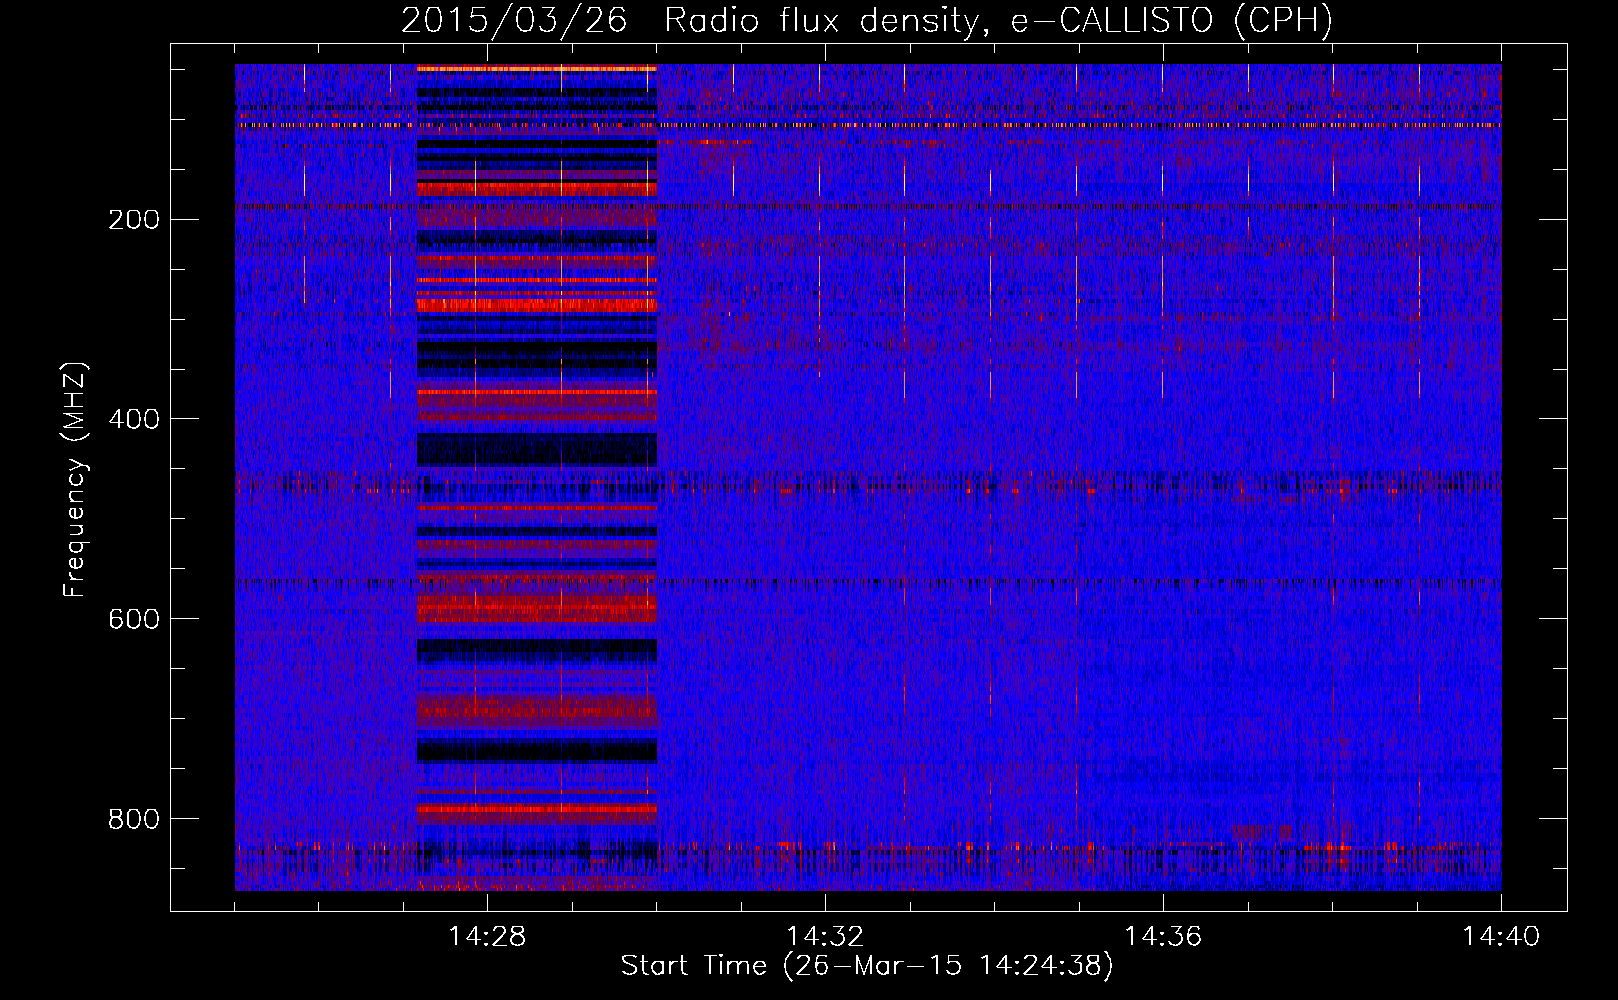Image resolution: width=1618 pixels, height=1000 pixels.
Task: Click the '200' frequency tick label
Action: pyautogui.click(x=134, y=219)
